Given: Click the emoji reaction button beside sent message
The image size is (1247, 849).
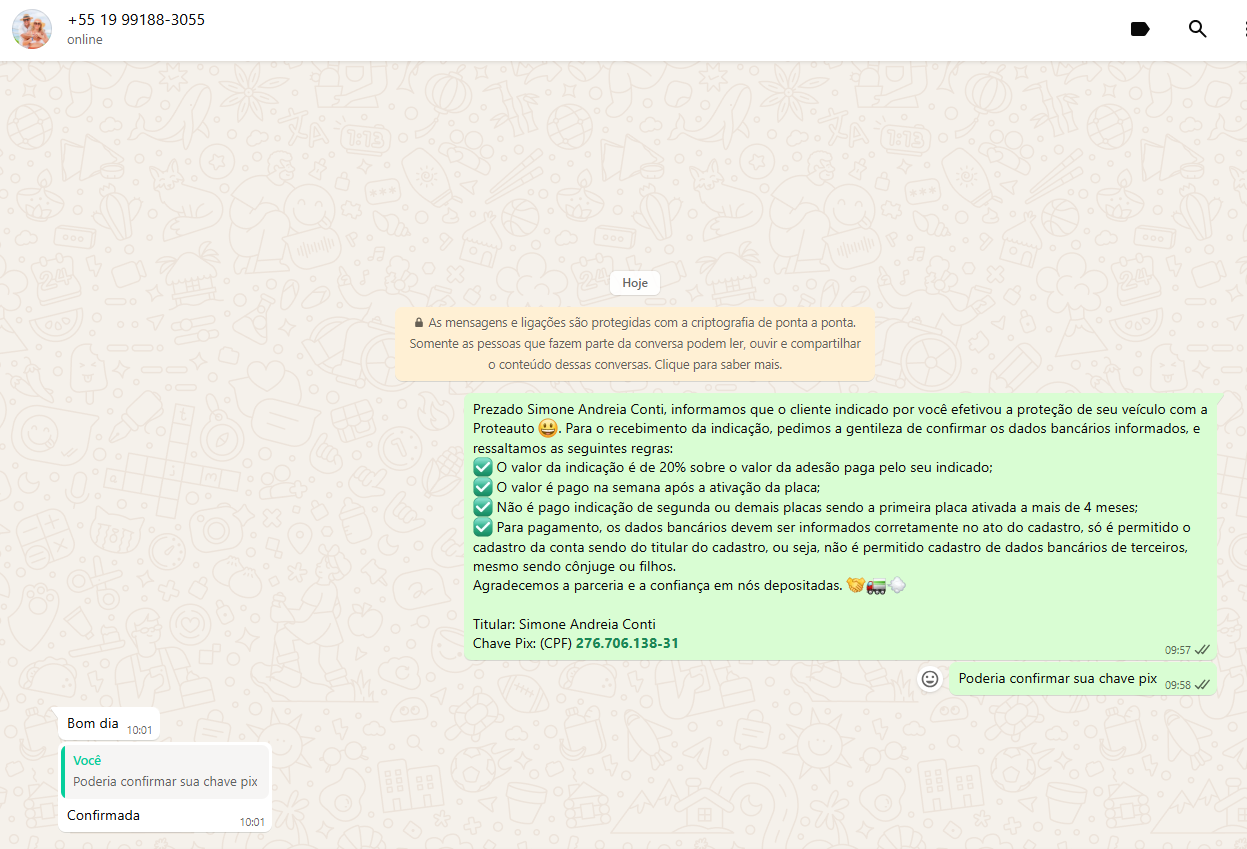Looking at the screenshot, I should pyautogui.click(x=930, y=679).
